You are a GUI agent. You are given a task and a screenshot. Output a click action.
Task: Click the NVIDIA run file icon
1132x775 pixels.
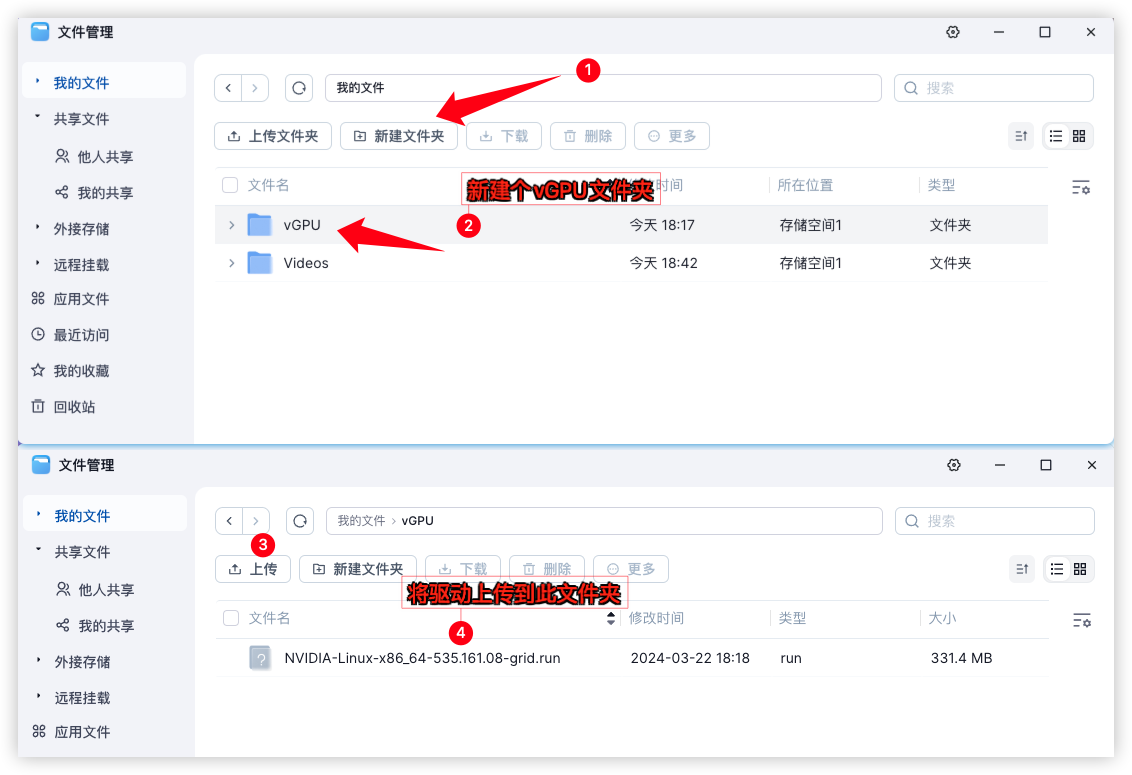pos(260,658)
